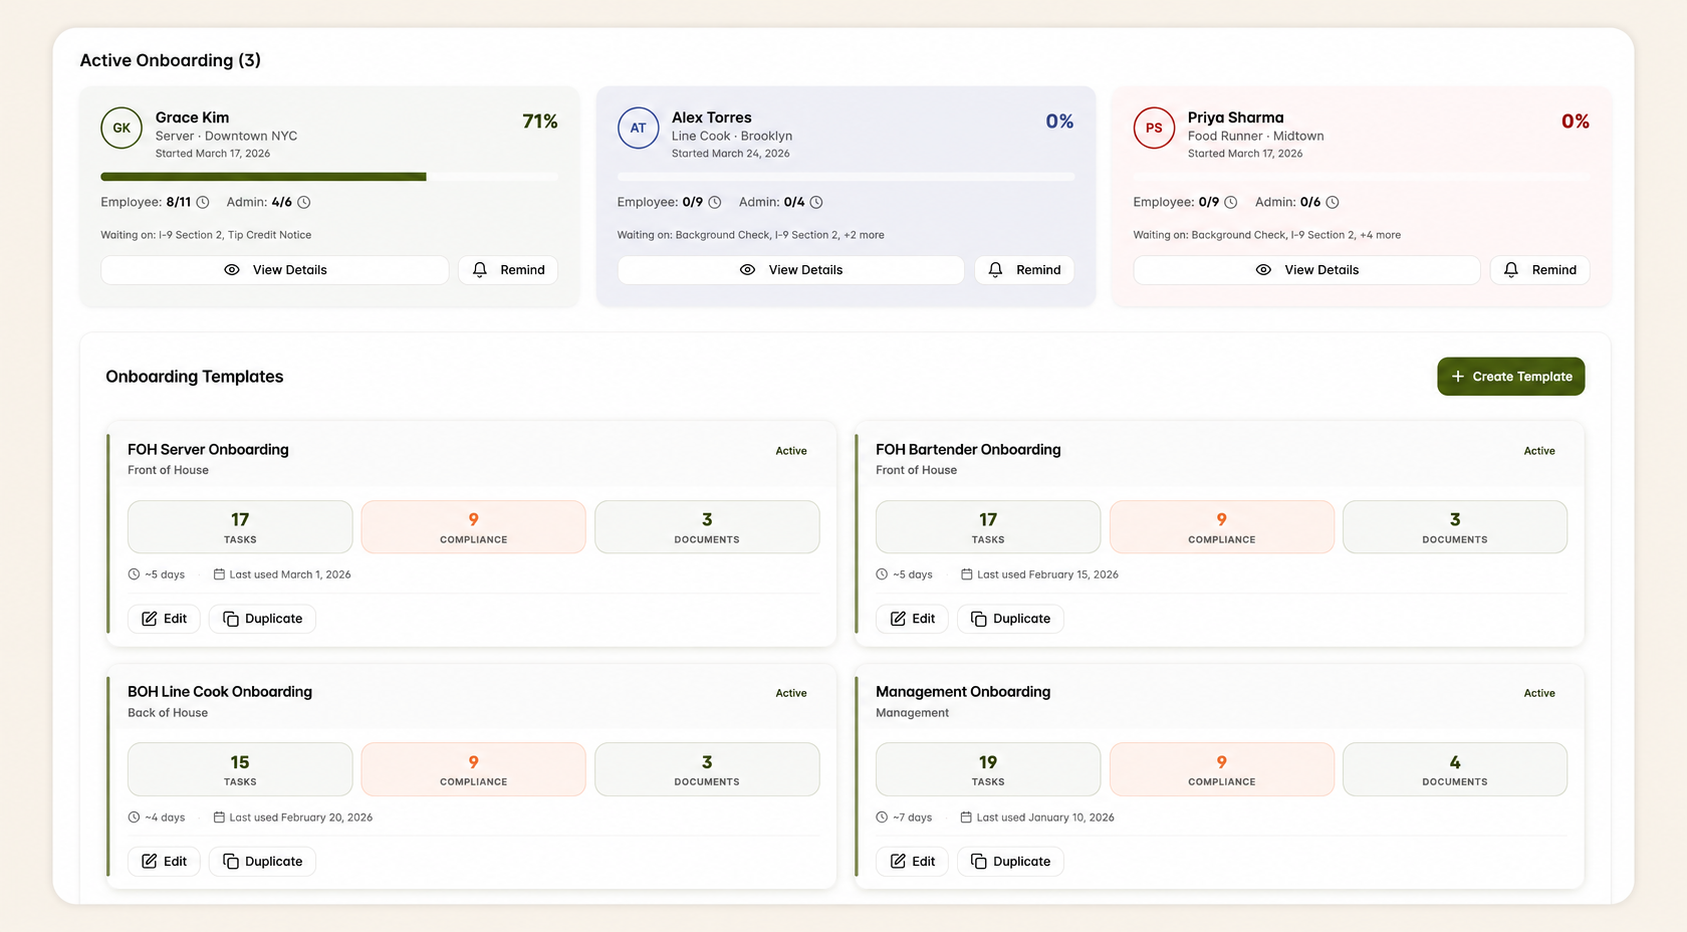Image resolution: width=1687 pixels, height=932 pixels.
Task: Select the 17 Tasks tile in FOH Server Onboarding
Action: tap(240, 527)
